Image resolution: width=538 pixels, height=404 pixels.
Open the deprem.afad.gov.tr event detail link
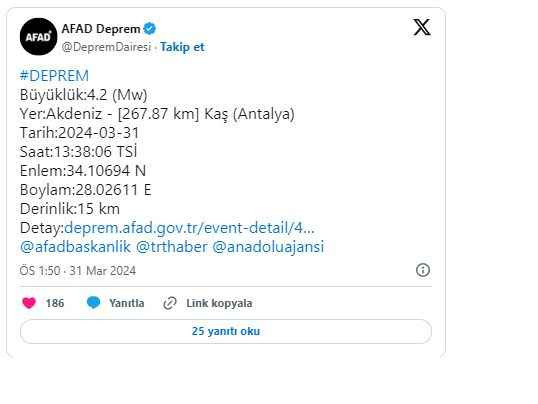click(x=189, y=228)
